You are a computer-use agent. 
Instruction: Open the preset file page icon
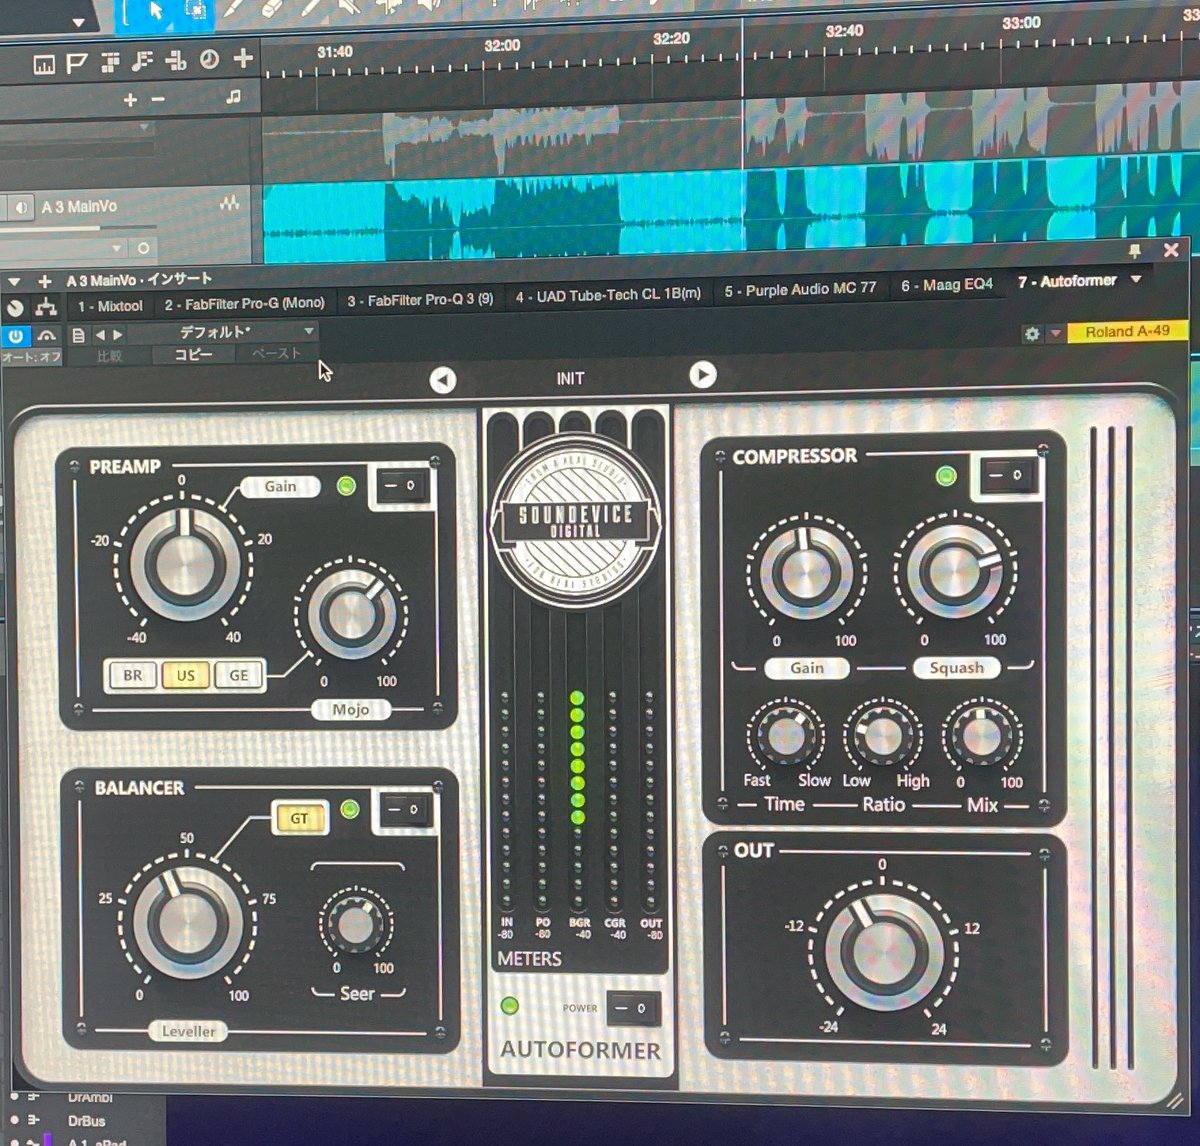pos(79,335)
